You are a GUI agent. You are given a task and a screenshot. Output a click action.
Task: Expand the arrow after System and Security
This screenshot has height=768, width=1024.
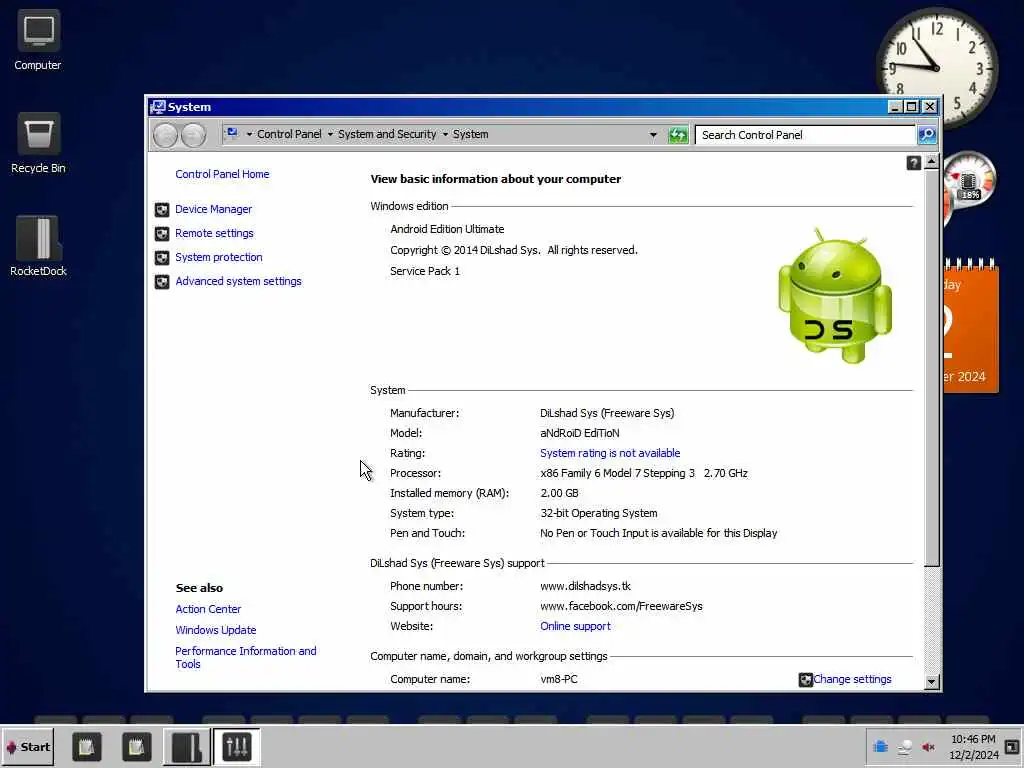point(445,135)
